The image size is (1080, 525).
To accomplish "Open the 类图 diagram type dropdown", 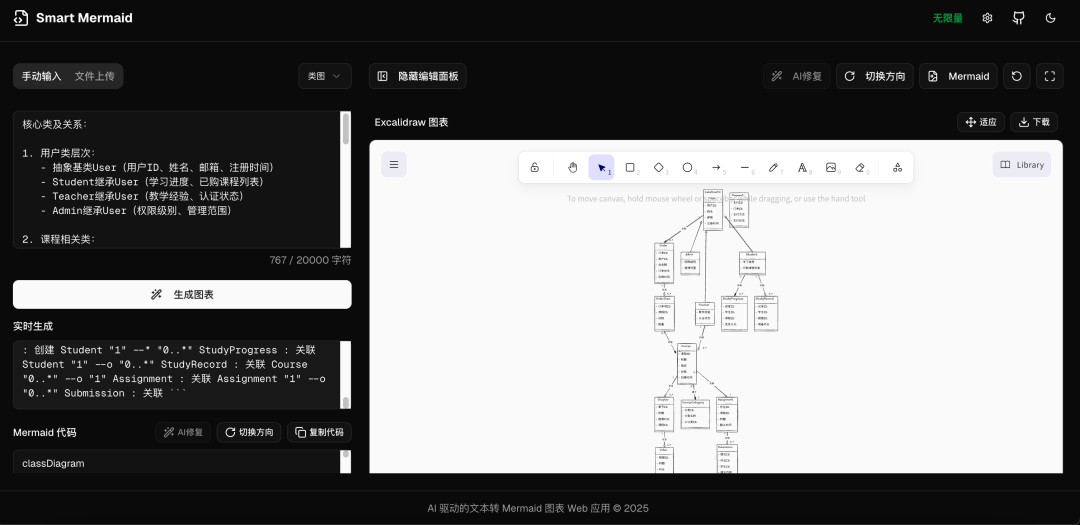I will point(324,76).
